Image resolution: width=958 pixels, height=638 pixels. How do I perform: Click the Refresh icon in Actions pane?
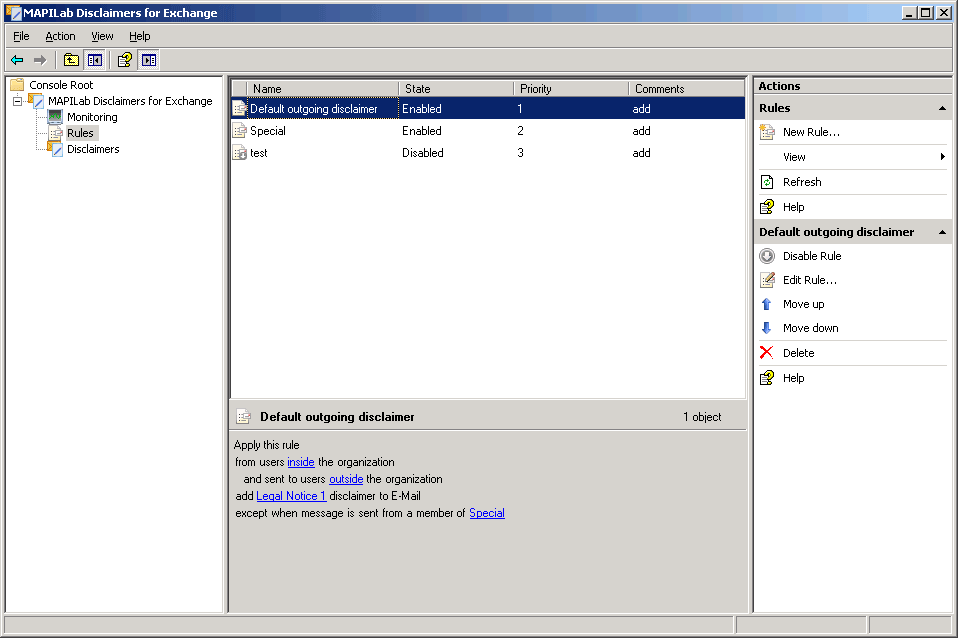click(767, 182)
